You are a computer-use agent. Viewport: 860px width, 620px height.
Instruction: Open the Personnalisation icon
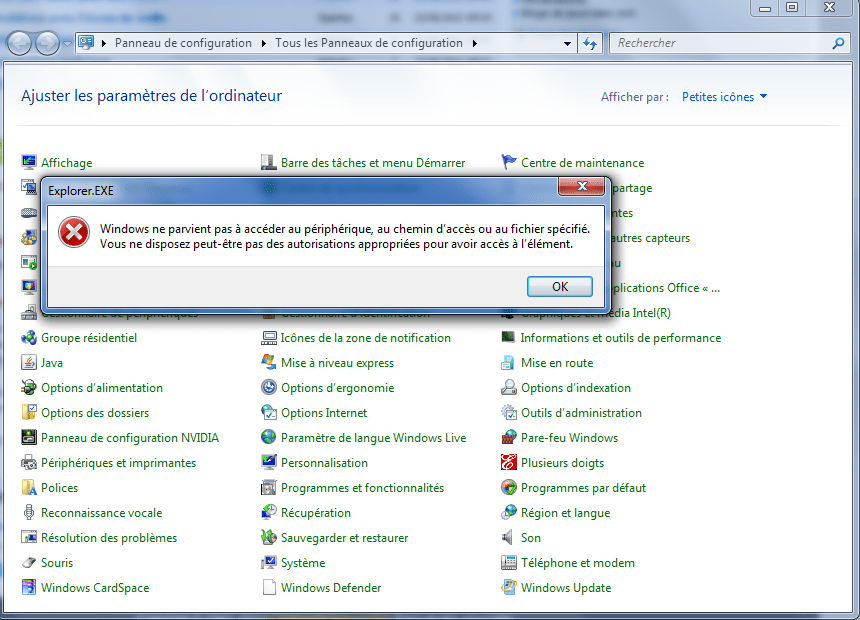tap(268, 463)
